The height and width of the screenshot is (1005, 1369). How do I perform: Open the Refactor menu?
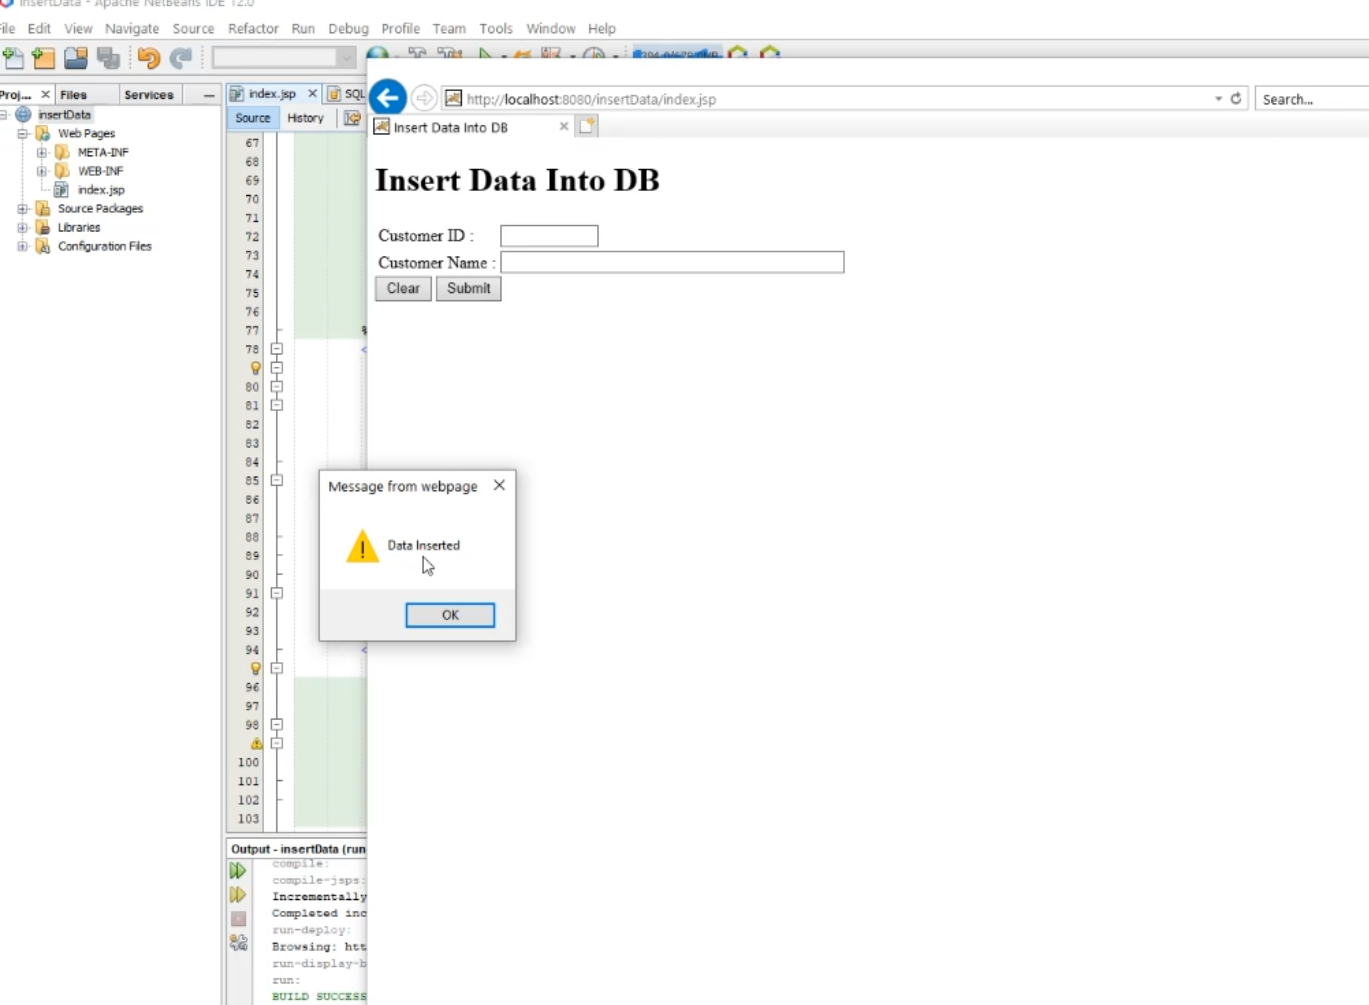tap(253, 29)
